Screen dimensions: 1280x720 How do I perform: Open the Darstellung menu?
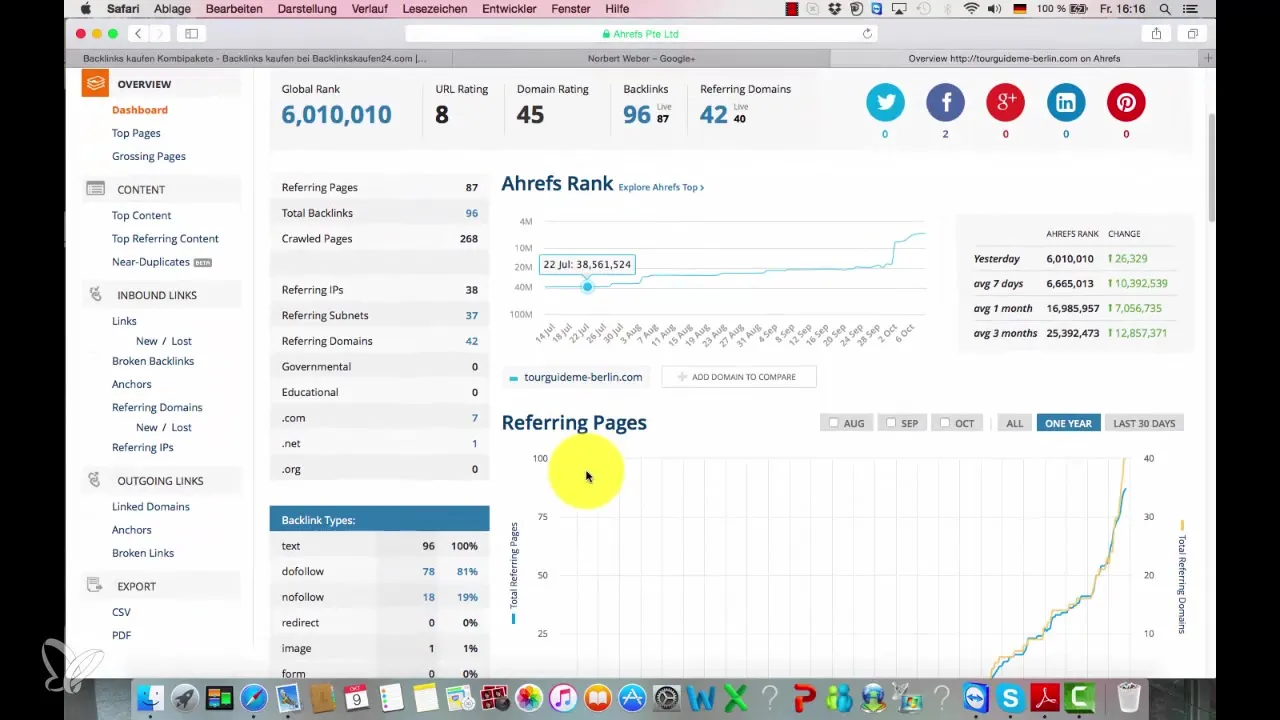click(307, 9)
